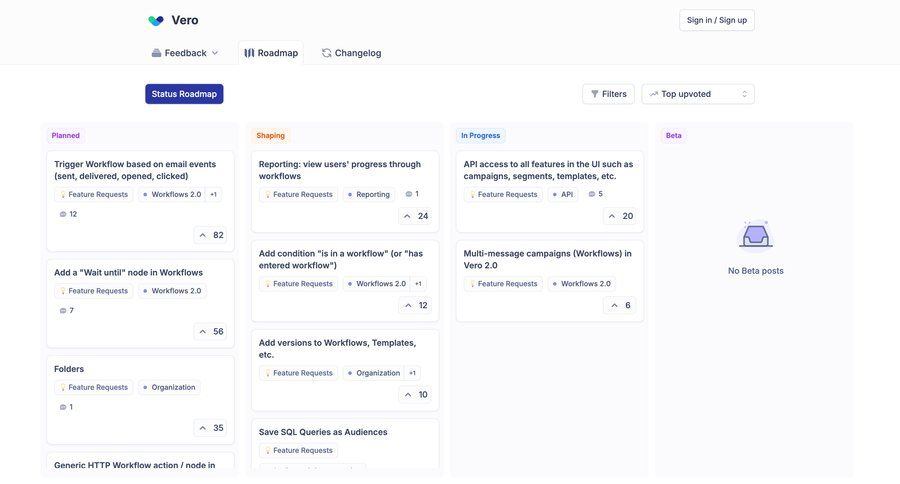Image resolution: width=900 pixels, height=484 pixels.
Task: Open the Filters panel
Action: tap(608, 94)
